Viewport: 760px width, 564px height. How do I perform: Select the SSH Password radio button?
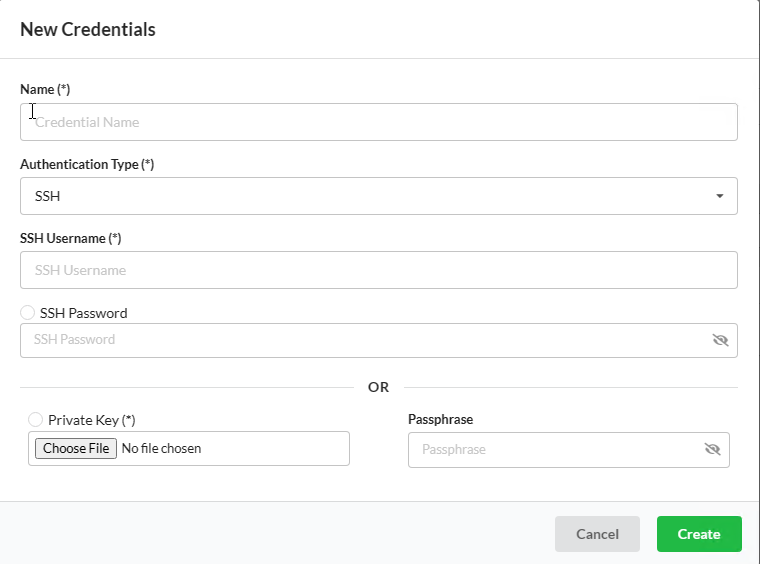pyautogui.click(x=27, y=313)
